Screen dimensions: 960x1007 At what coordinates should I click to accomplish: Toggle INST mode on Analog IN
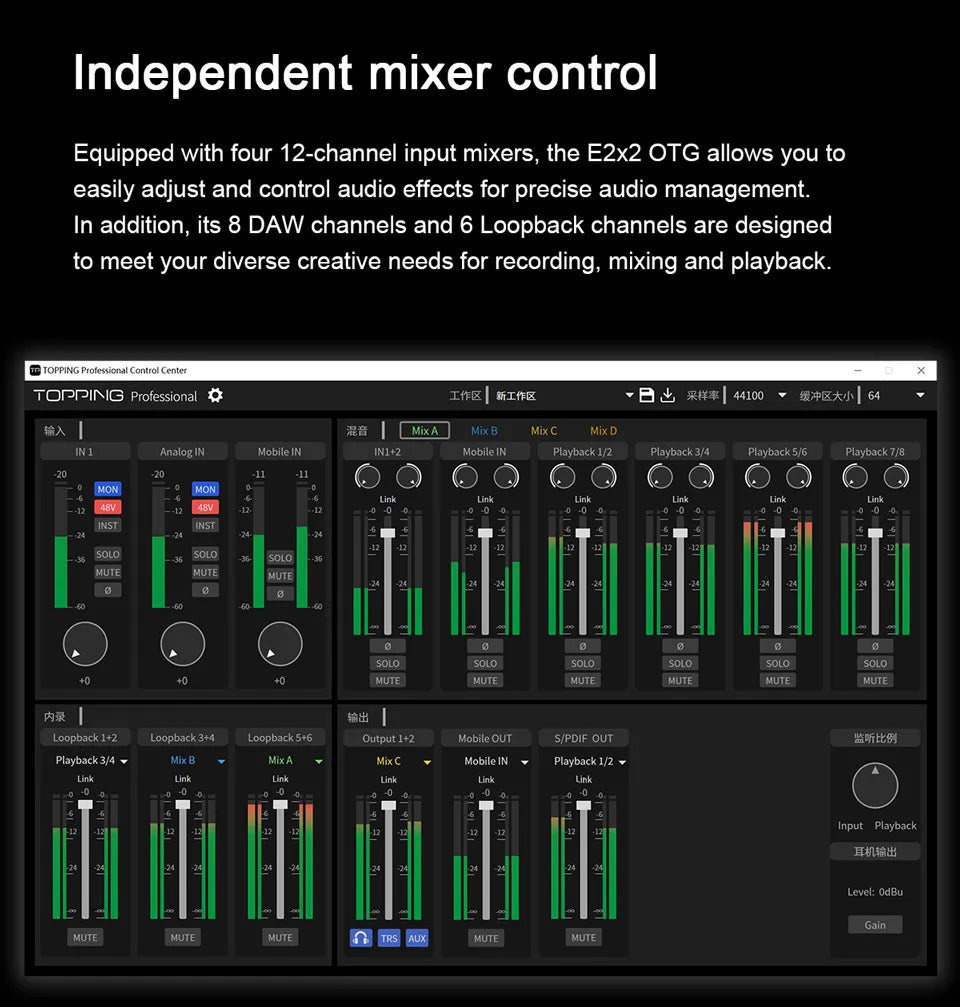[205, 525]
